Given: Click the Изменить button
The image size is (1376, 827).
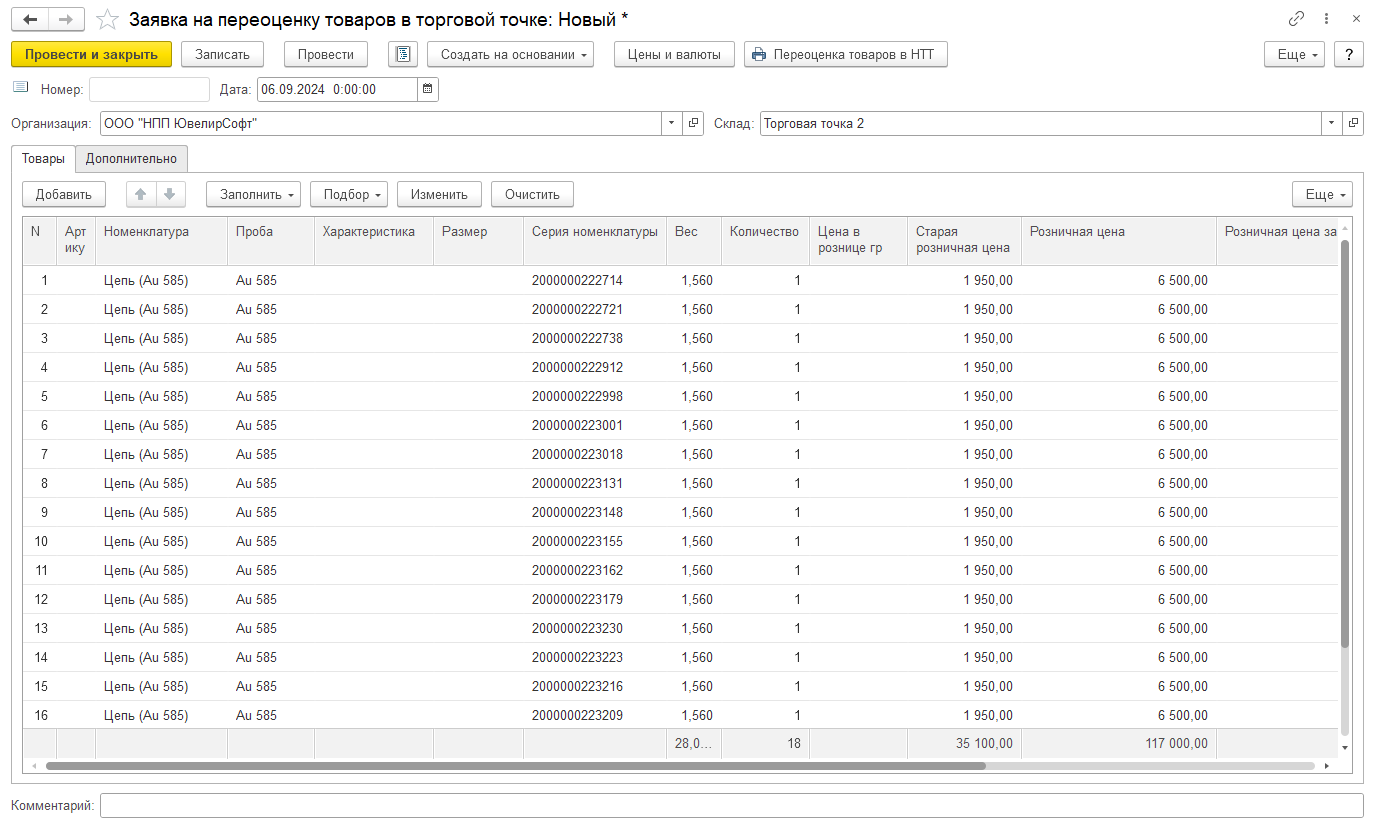Looking at the screenshot, I should [439, 194].
